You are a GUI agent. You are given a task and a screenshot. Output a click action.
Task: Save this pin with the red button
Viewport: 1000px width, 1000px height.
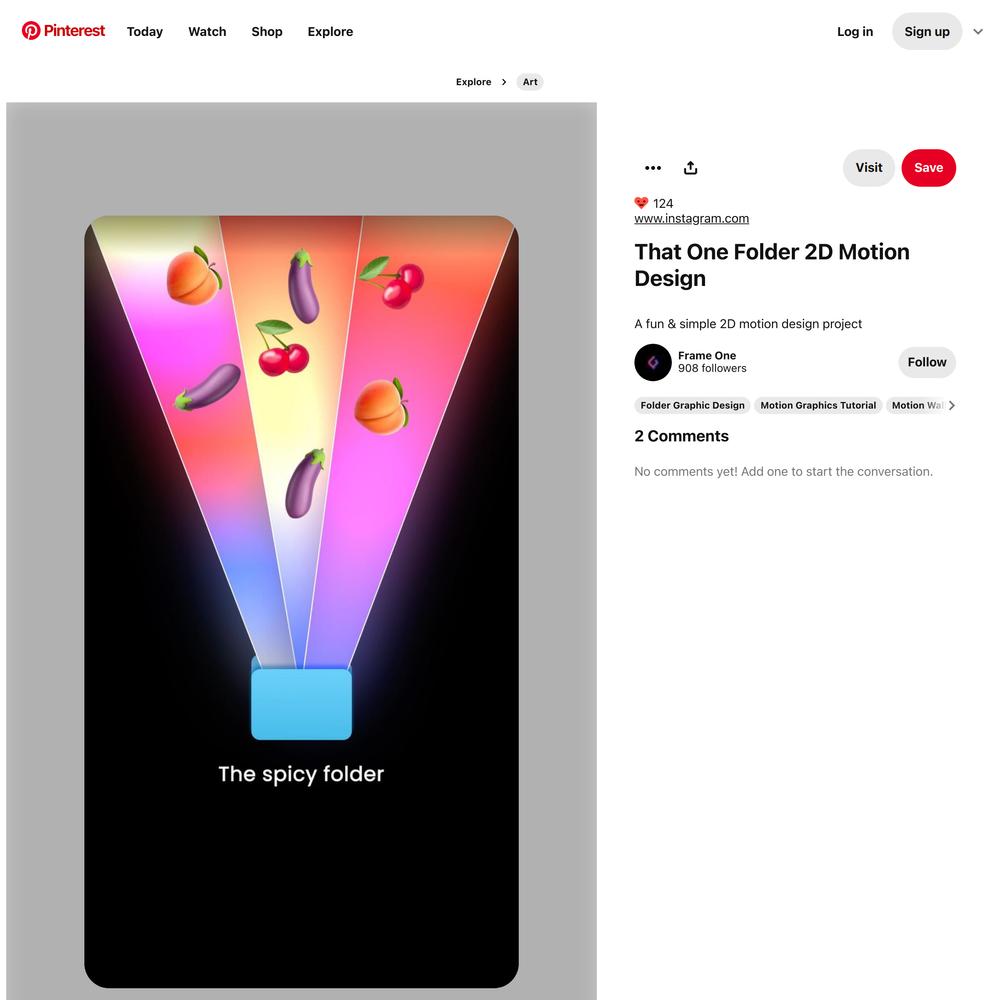pyautogui.click(x=928, y=168)
